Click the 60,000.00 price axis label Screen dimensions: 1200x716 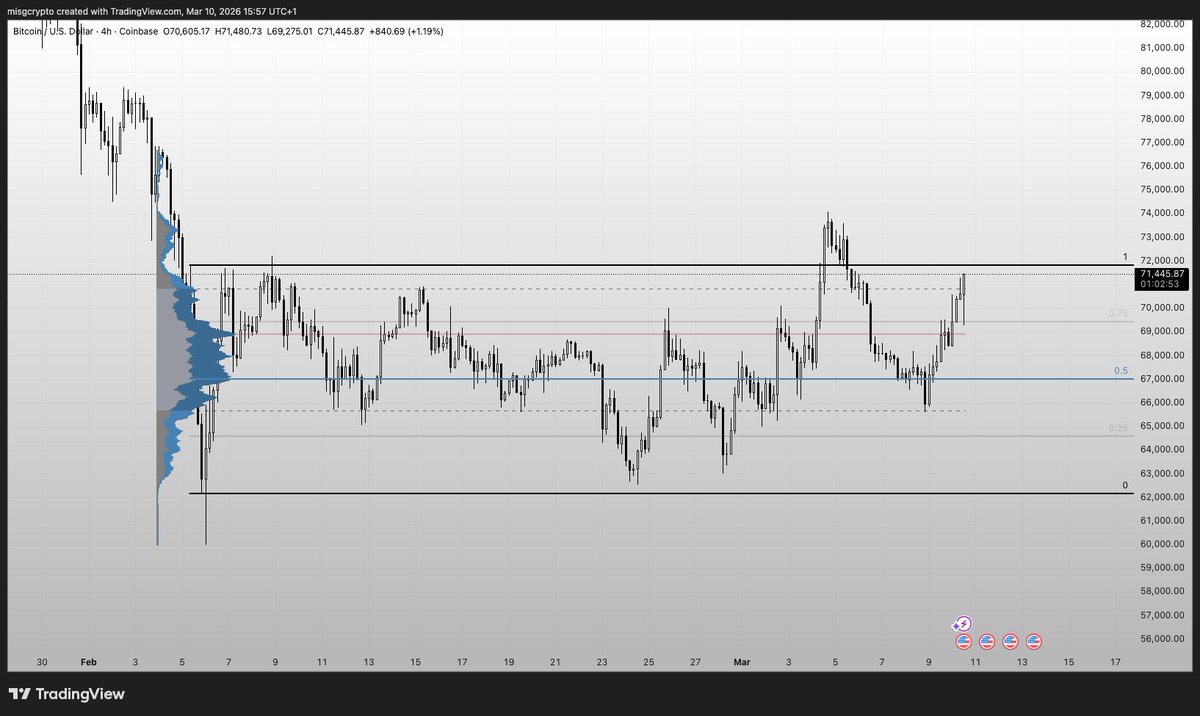(1163, 544)
